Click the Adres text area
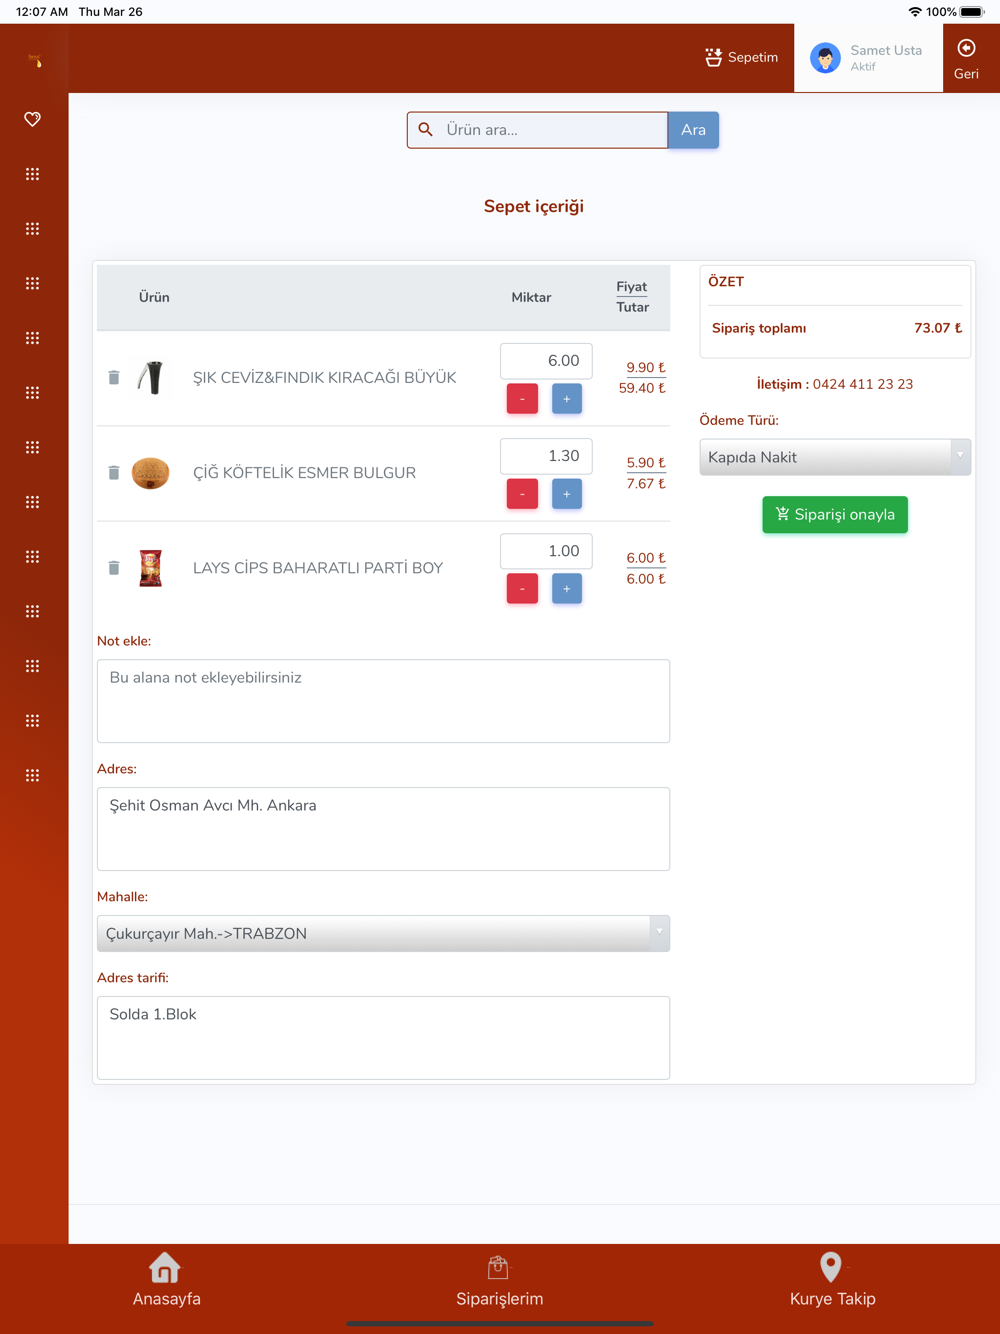Screen dimensions: 1000x1334 pos(383,829)
